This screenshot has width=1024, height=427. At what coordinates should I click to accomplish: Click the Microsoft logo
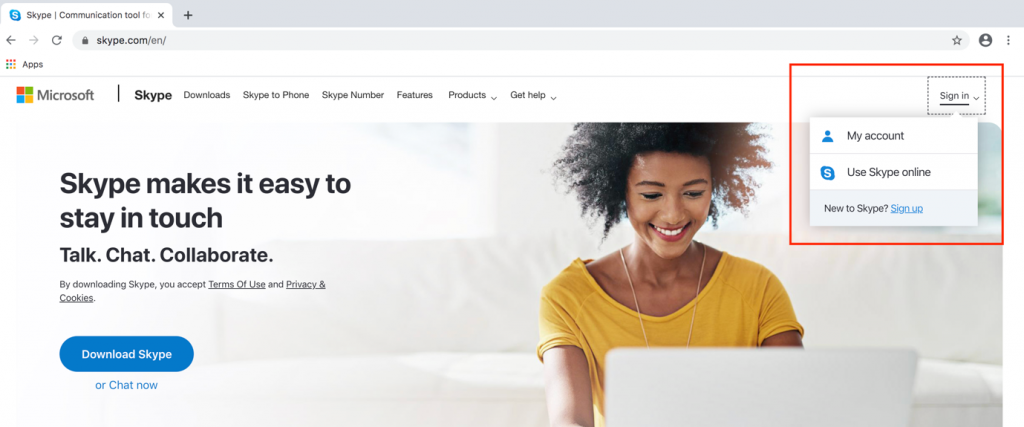[x=56, y=95]
